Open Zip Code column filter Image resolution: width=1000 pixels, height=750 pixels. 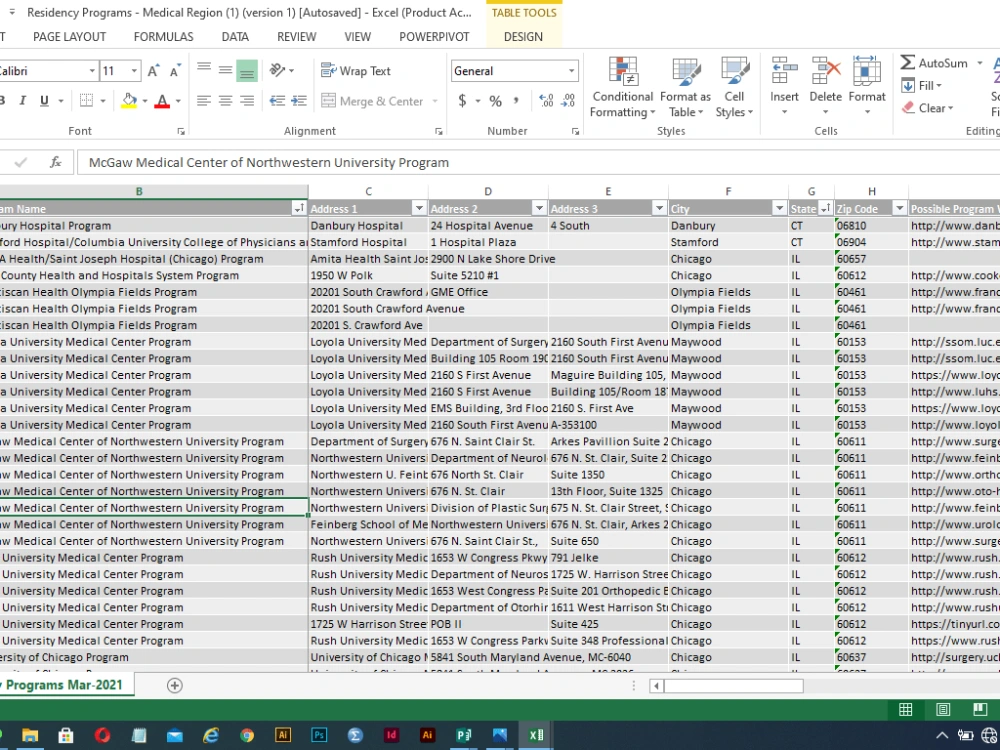899,209
